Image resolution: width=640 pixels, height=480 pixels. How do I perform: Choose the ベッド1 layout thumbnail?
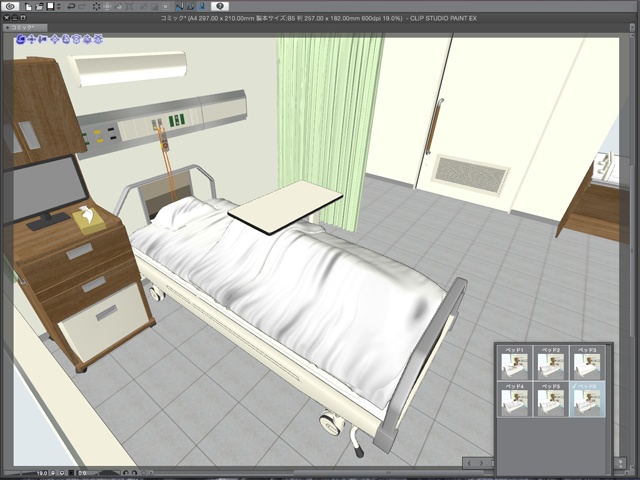(514, 363)
